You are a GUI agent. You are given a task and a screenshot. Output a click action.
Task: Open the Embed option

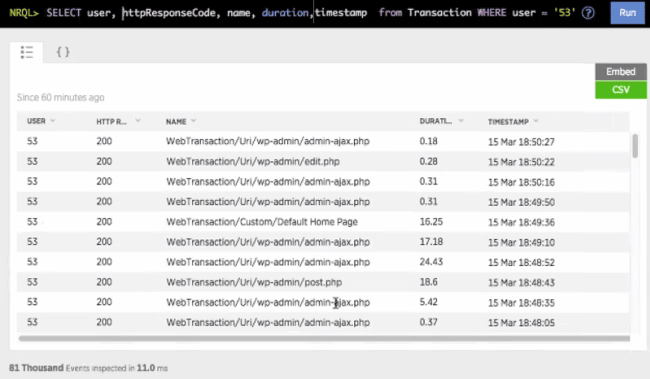click(621, 72)
